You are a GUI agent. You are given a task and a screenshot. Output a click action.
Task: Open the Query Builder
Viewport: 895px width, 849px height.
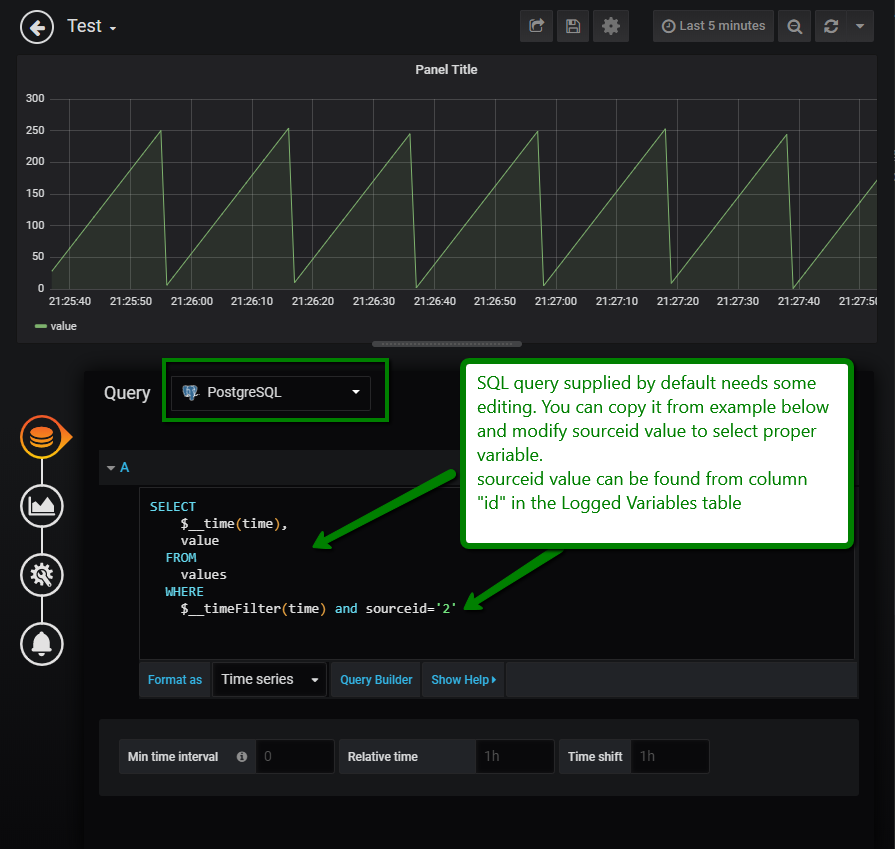(375, 679)
